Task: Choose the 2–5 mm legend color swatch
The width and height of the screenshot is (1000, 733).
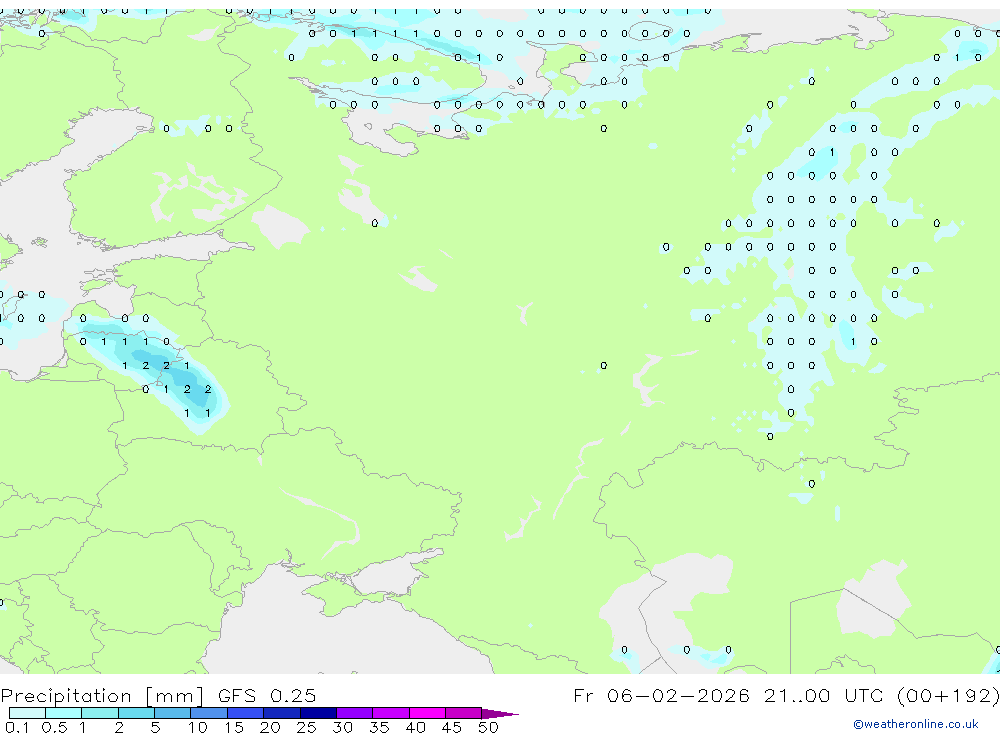Action: [x=136, y=713]
